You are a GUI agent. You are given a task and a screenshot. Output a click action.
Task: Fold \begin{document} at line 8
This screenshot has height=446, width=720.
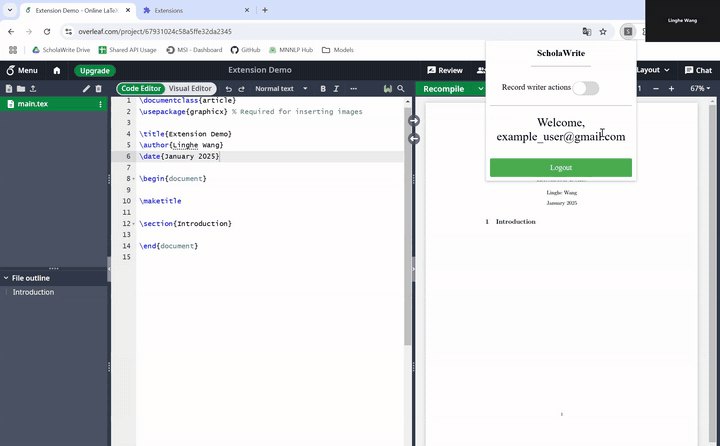[134, 179]
